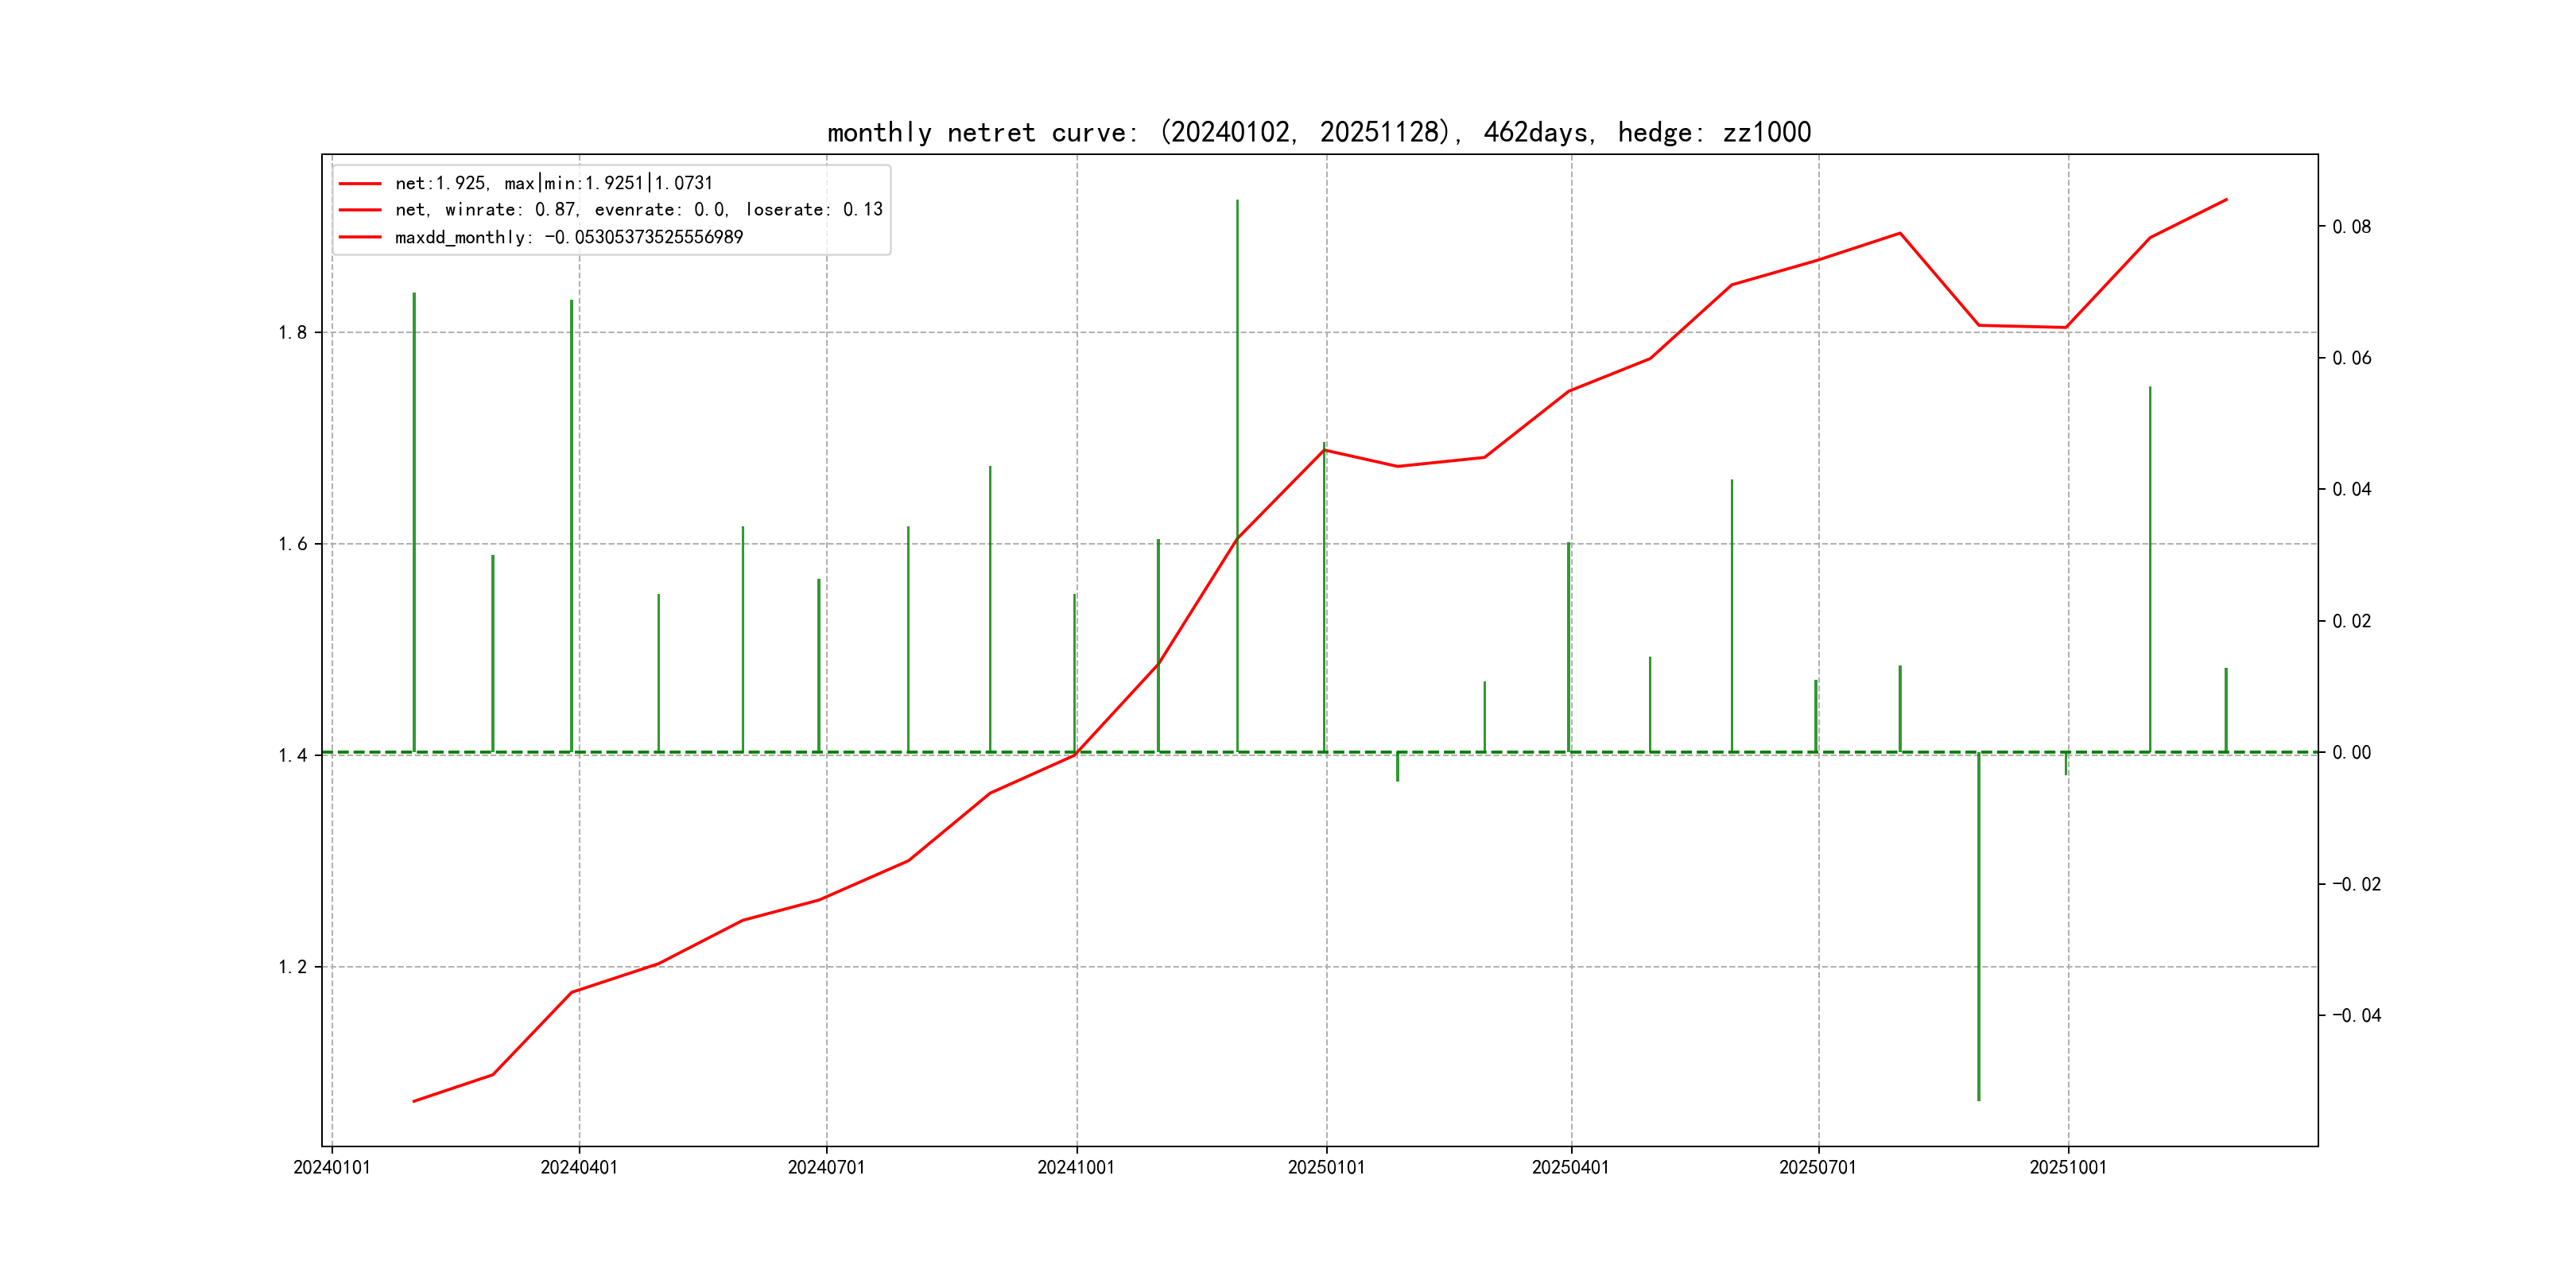Click x-axis date label 20250401
The image size is (2576, 1288).
tap(1570, 1167)
